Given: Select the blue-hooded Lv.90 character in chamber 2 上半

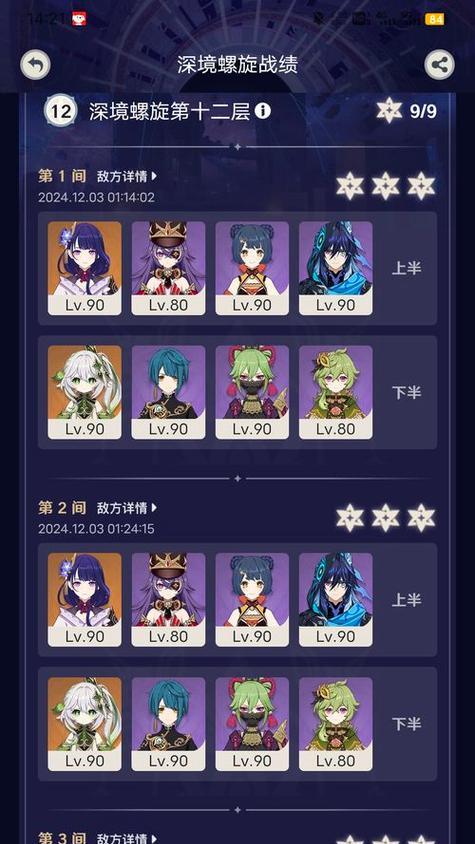Looking at the screenshot, I should coord(336,600).
